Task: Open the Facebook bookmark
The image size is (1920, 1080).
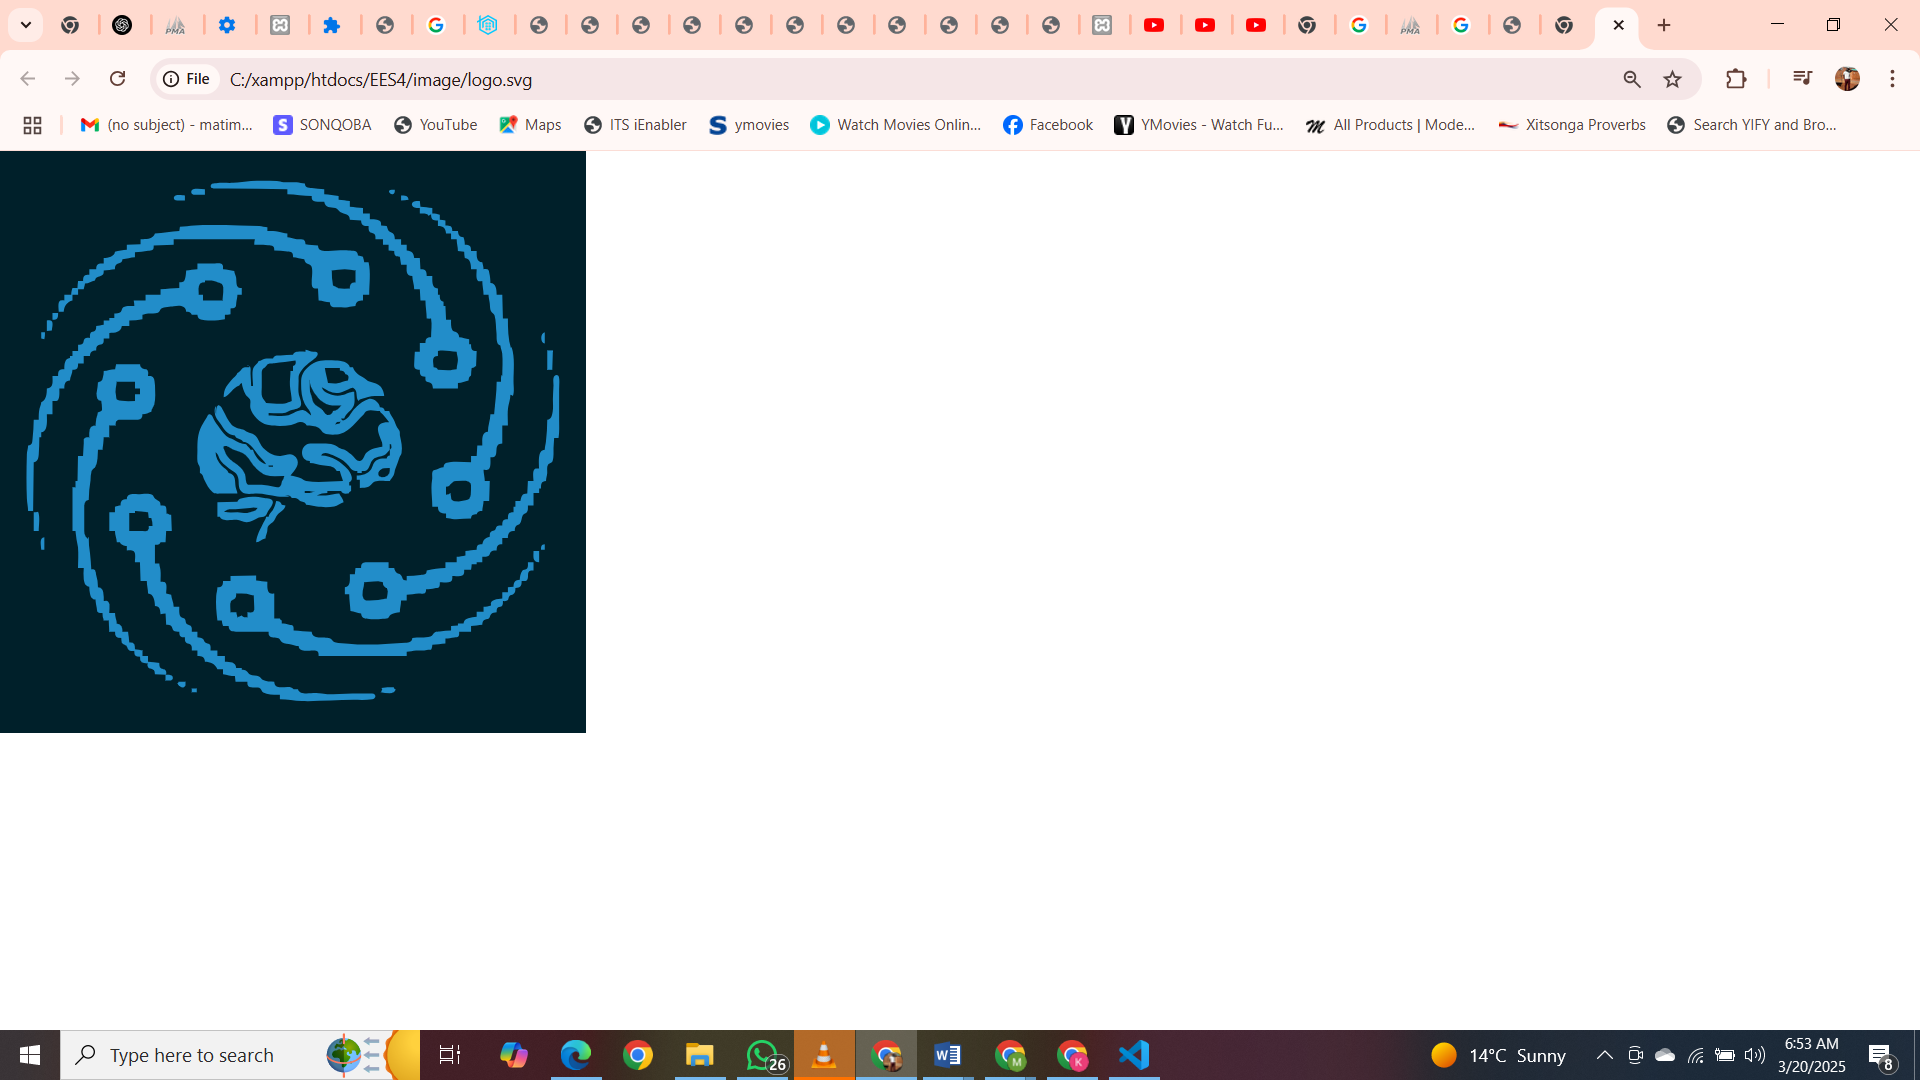Action: pos(1048,125)
